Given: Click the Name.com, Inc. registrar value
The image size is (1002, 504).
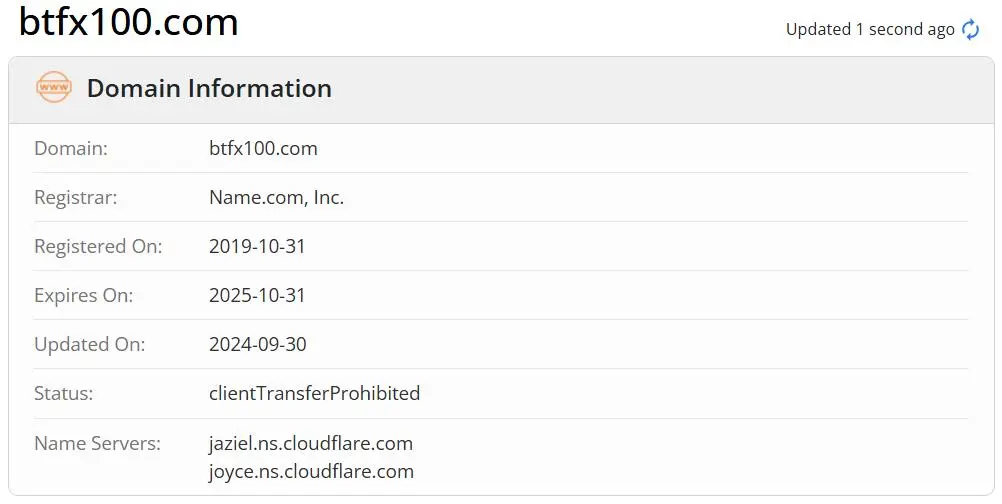Looking at the screenshot, I should point(277,197).
